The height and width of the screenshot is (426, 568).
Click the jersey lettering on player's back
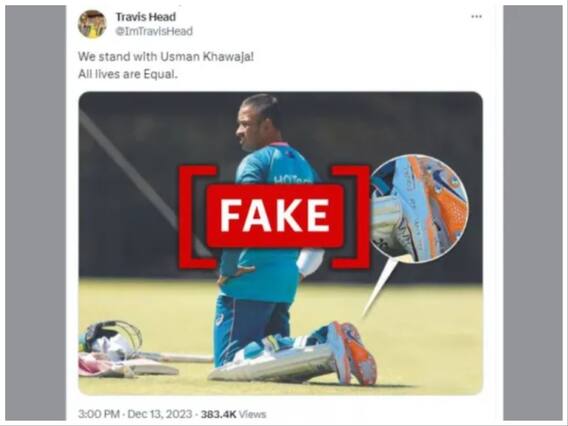pyautogui.click(x=290, y=180)
